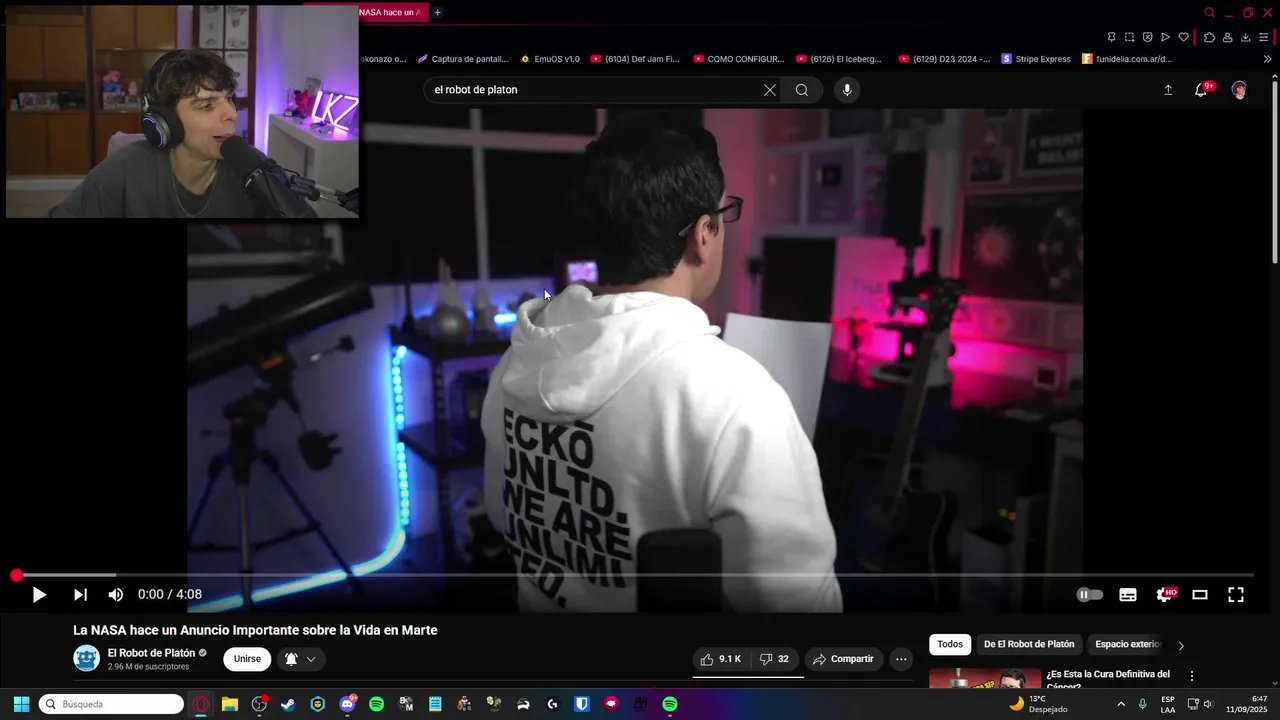The height and width of the screenshot is (720, 1280).
Task: Open the 13°C Despejado weather widget
Action: pos(1038,704)
